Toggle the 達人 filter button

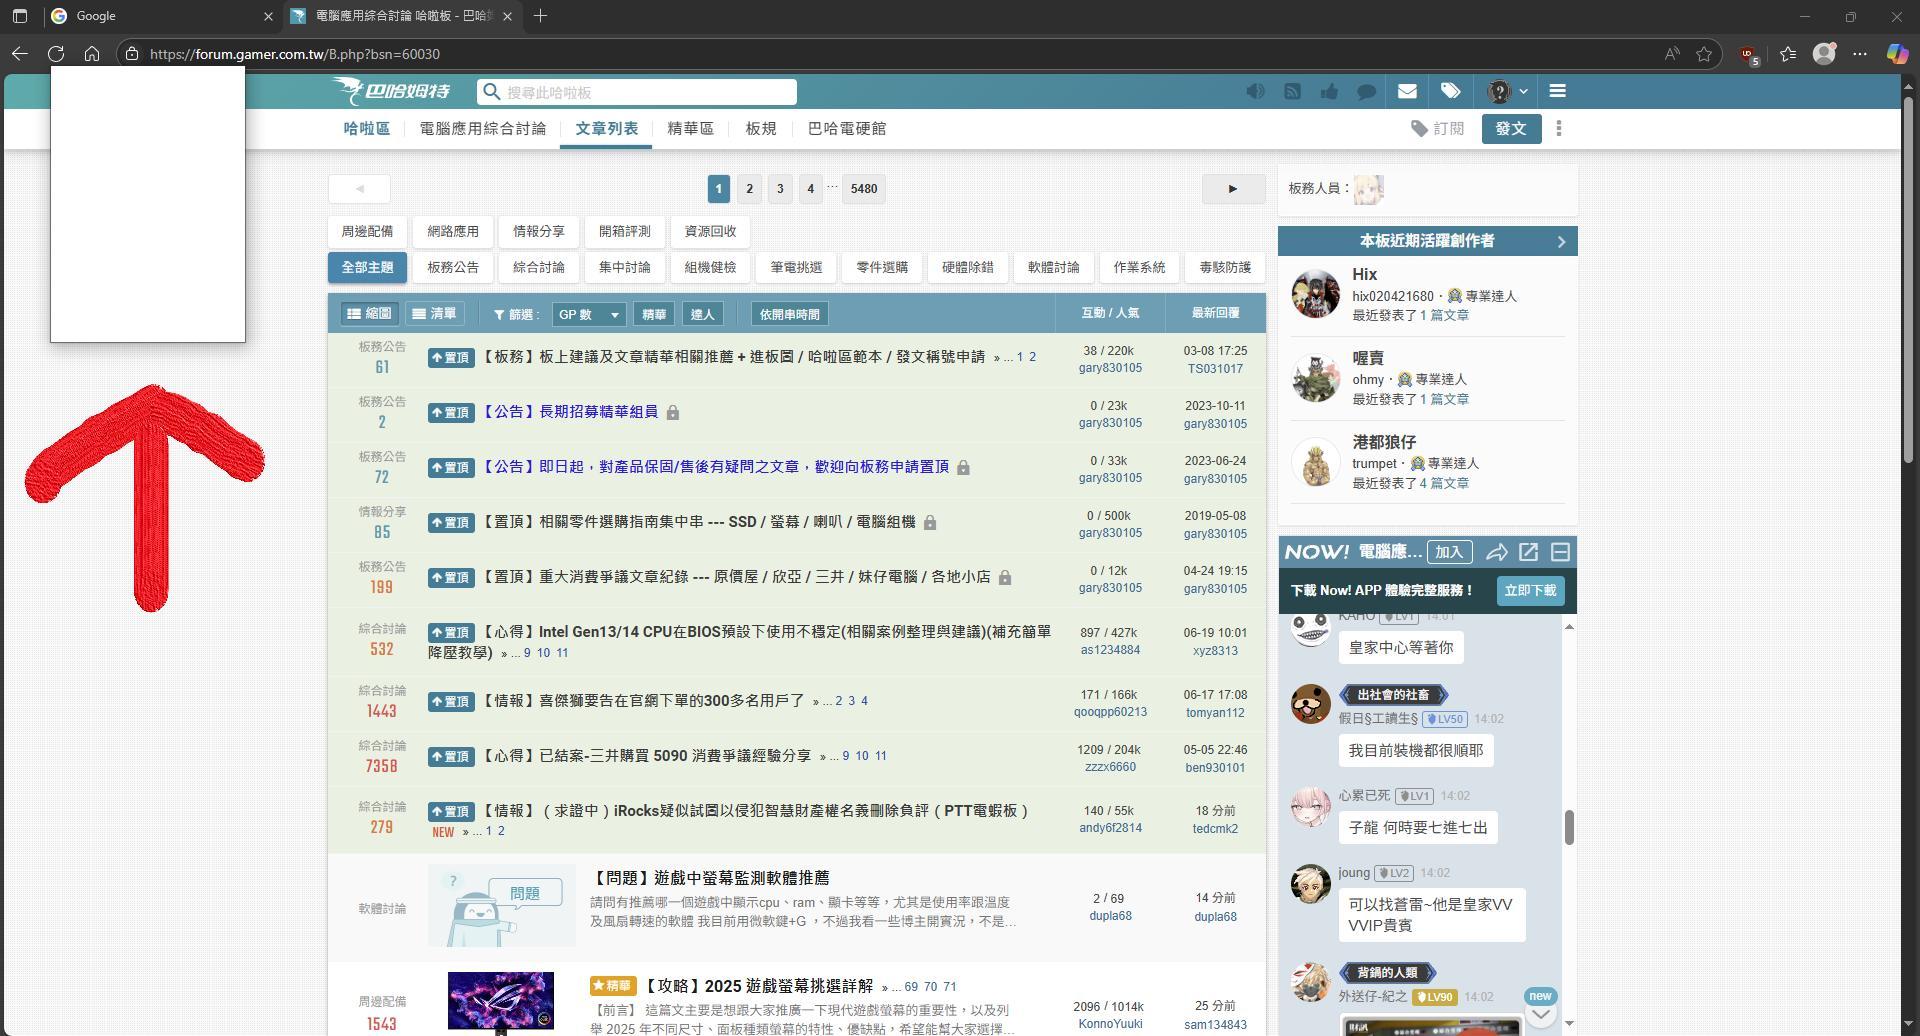click(702, 314)
